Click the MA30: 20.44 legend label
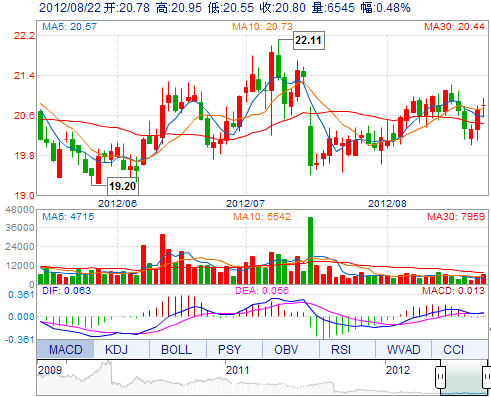Screen dimensions: 491x397 (454, 27)
